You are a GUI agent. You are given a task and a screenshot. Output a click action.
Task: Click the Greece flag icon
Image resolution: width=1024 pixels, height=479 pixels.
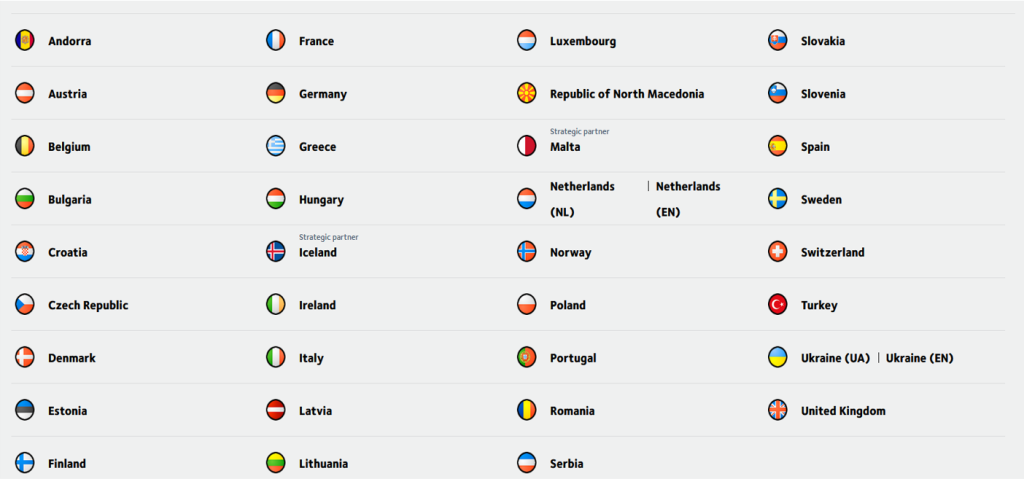click(x=276, y=147)
